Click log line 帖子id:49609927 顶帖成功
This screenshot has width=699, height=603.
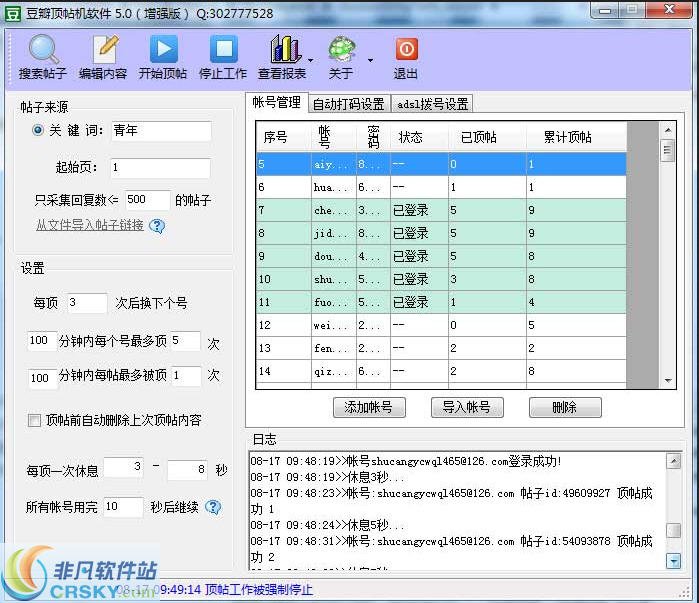(452, 501)
